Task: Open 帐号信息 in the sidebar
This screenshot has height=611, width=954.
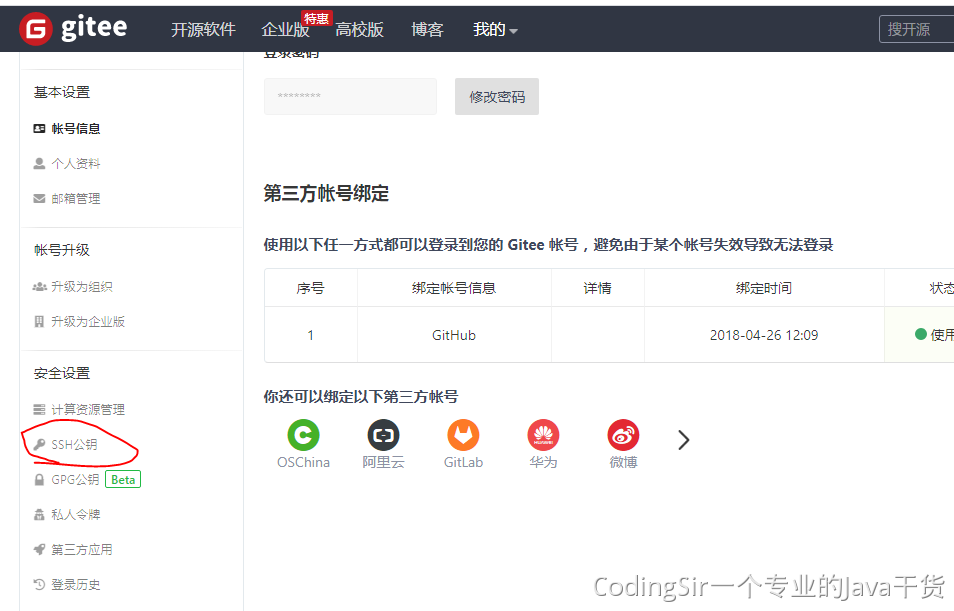Action: 75,128
